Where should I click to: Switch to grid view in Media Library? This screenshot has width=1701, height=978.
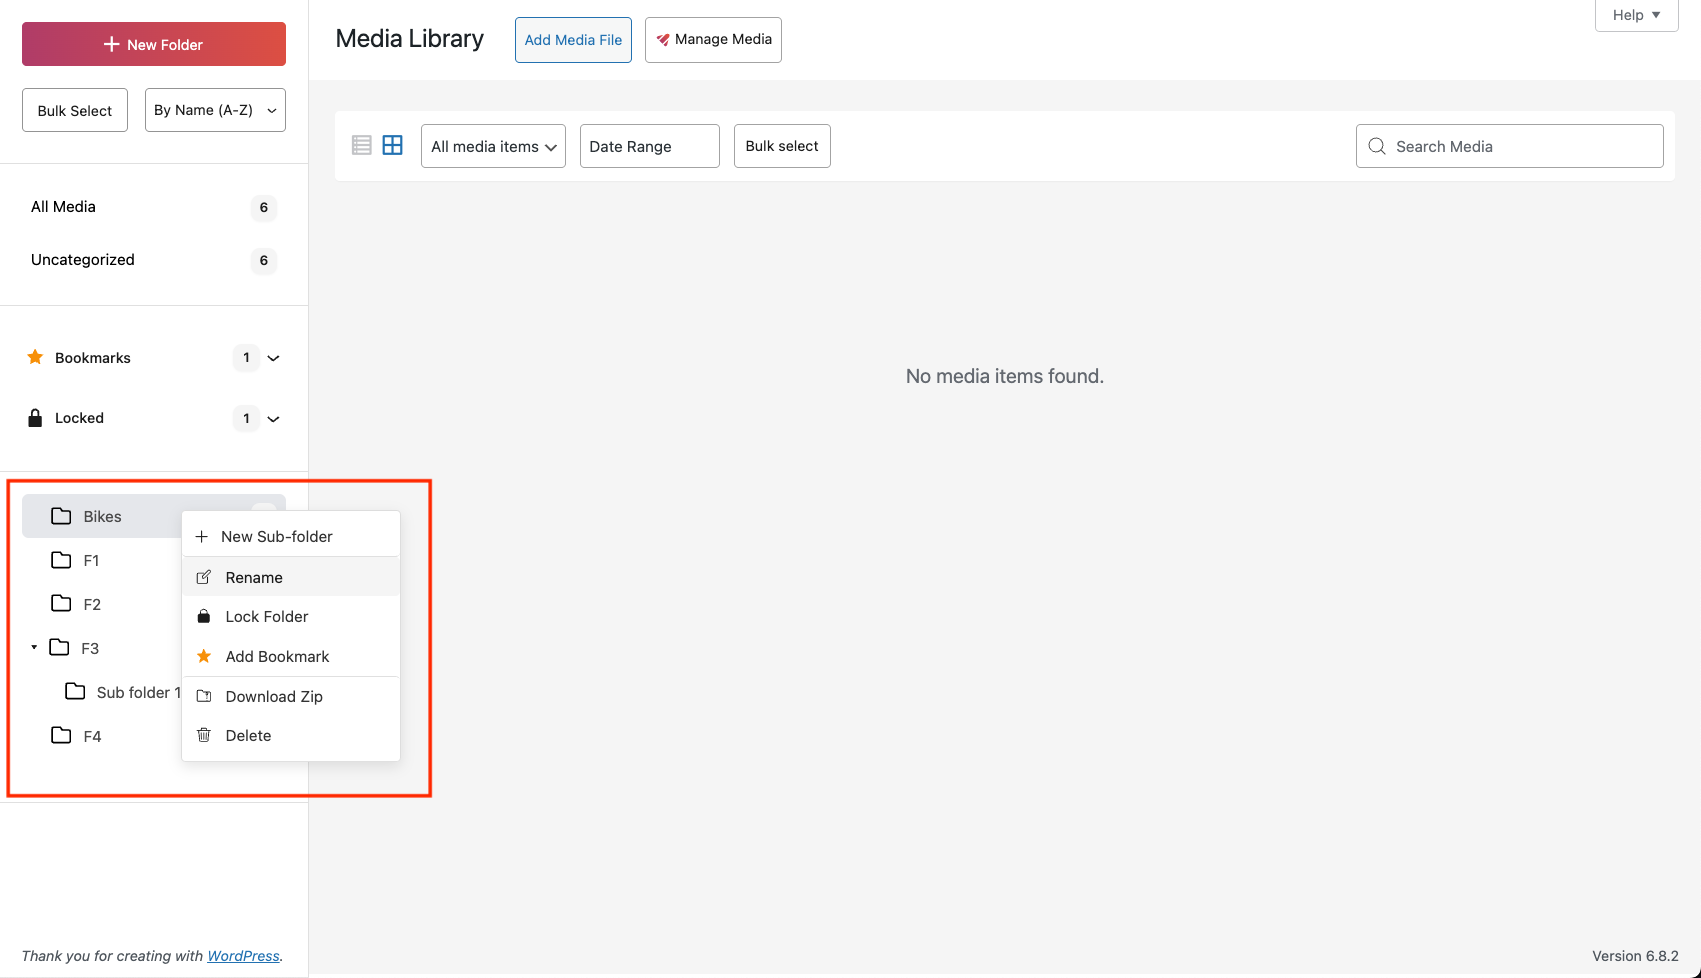coord(392,145)
